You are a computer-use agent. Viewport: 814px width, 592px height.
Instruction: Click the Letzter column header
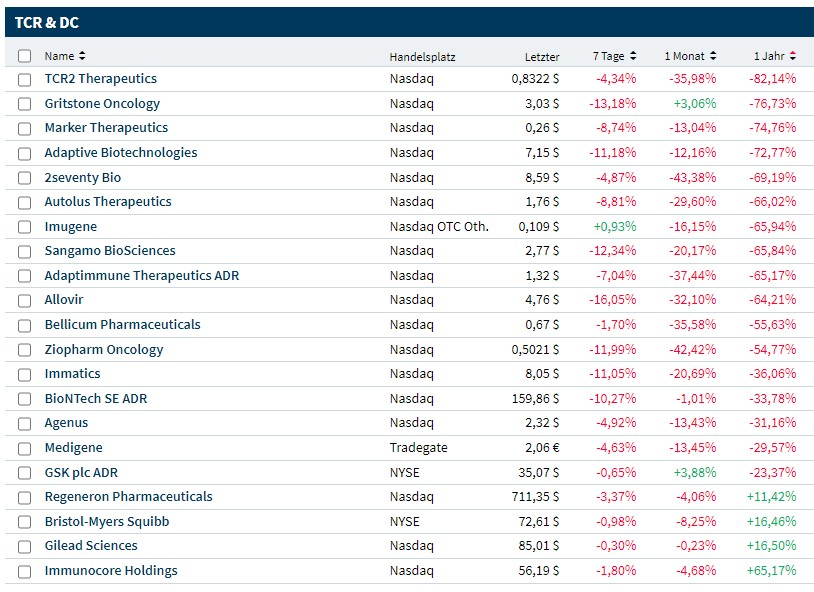[x=542, y=57]
